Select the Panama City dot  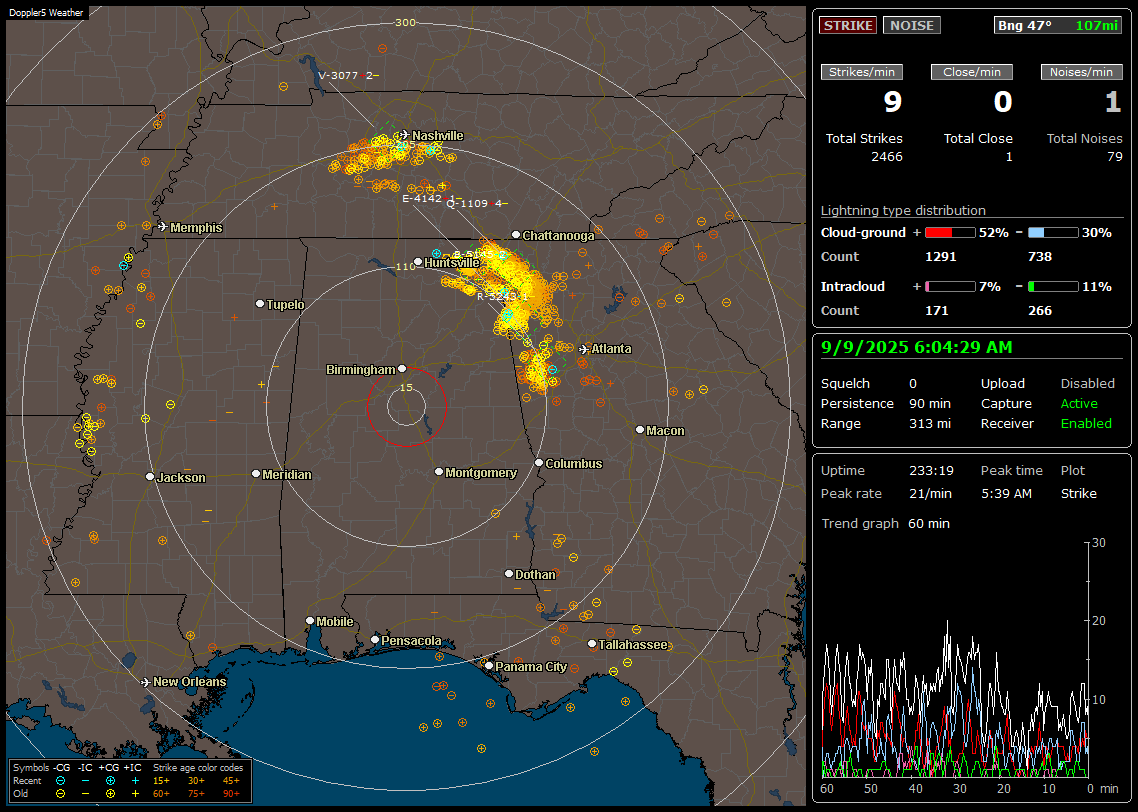pyautogui.click(x=488, y=665)
